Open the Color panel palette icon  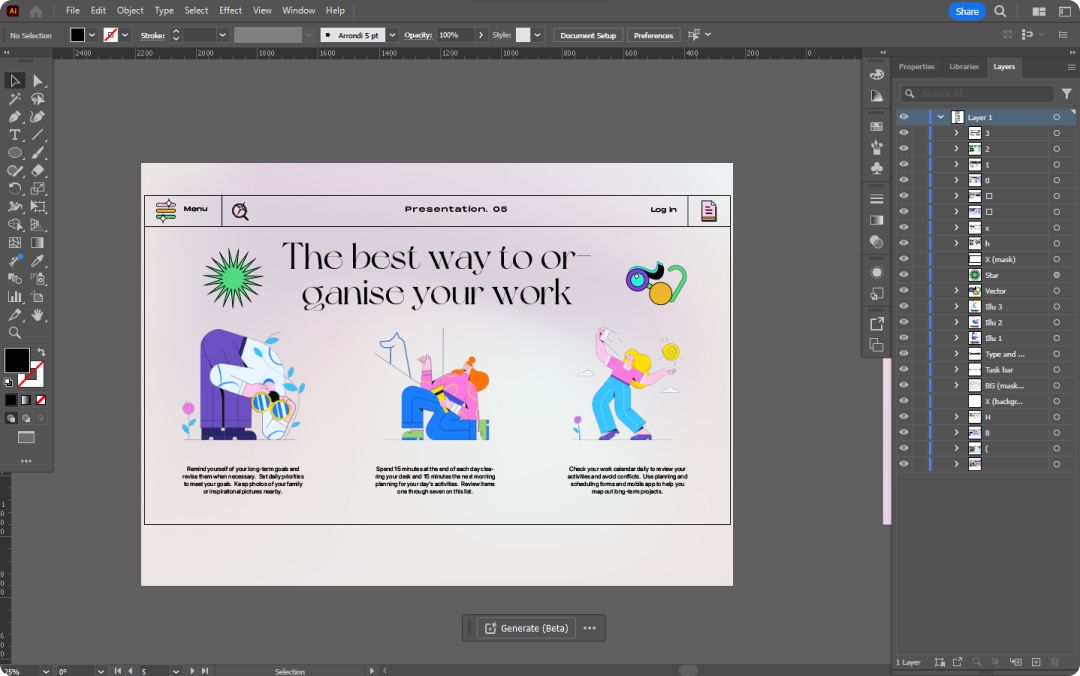tap(877, 75)
